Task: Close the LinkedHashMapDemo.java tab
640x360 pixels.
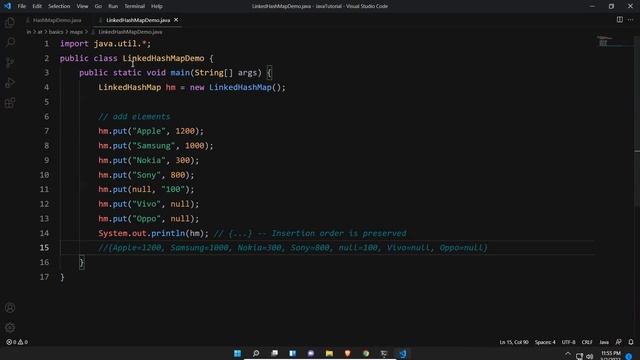Action: [x=176, y=20]
